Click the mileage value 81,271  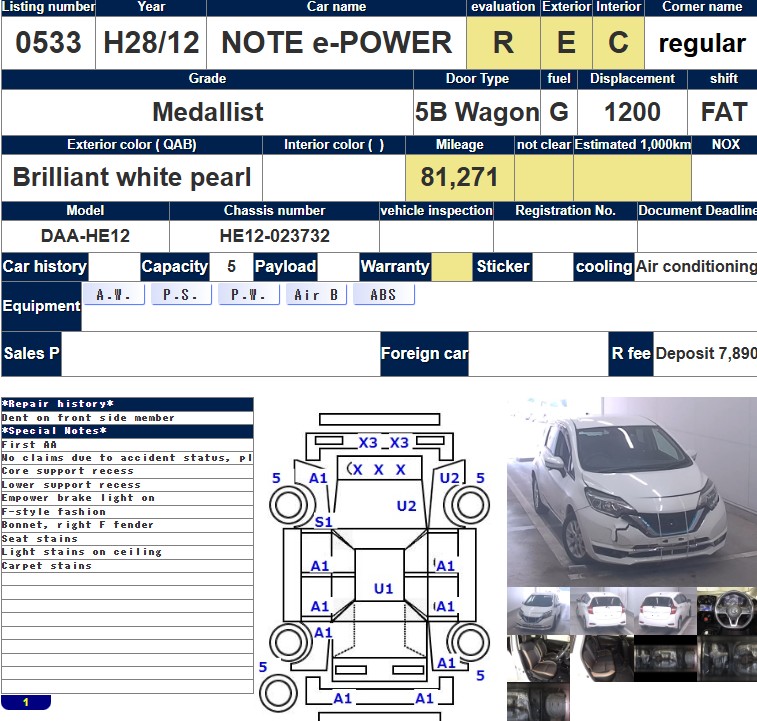[x=459, y=177]
